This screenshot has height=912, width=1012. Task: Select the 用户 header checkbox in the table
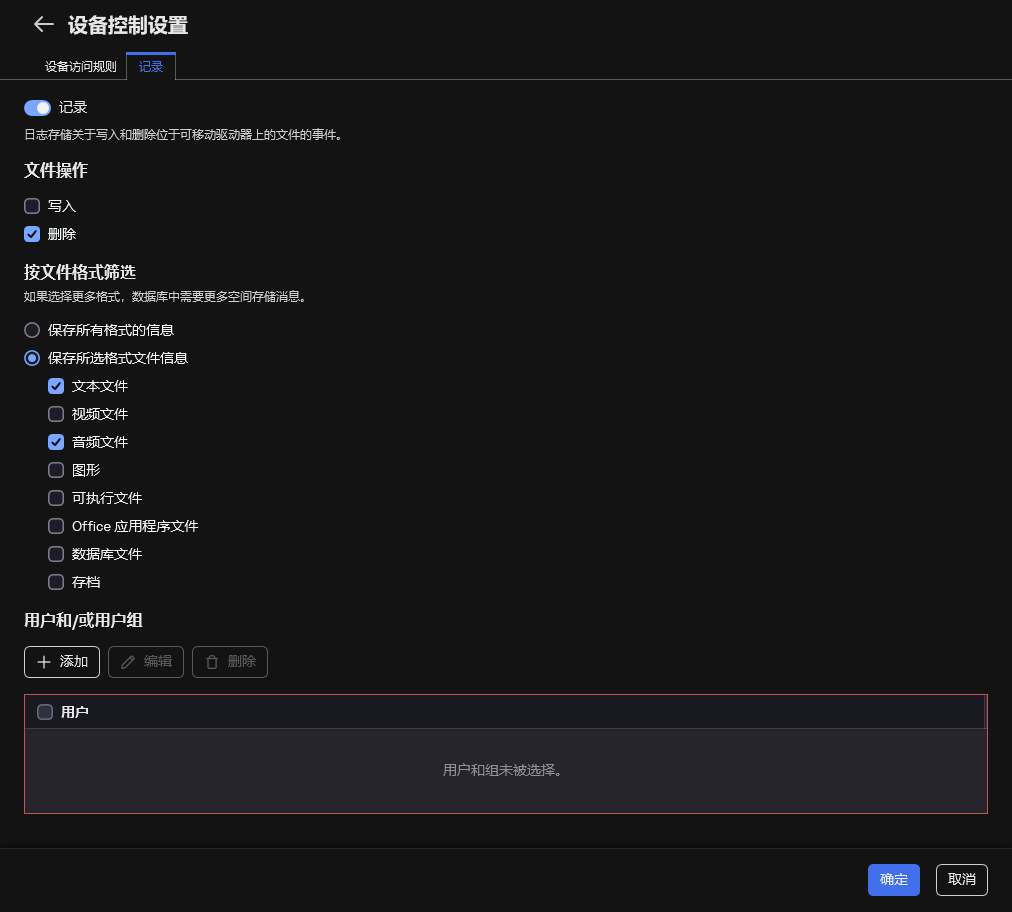pos(44,711)
